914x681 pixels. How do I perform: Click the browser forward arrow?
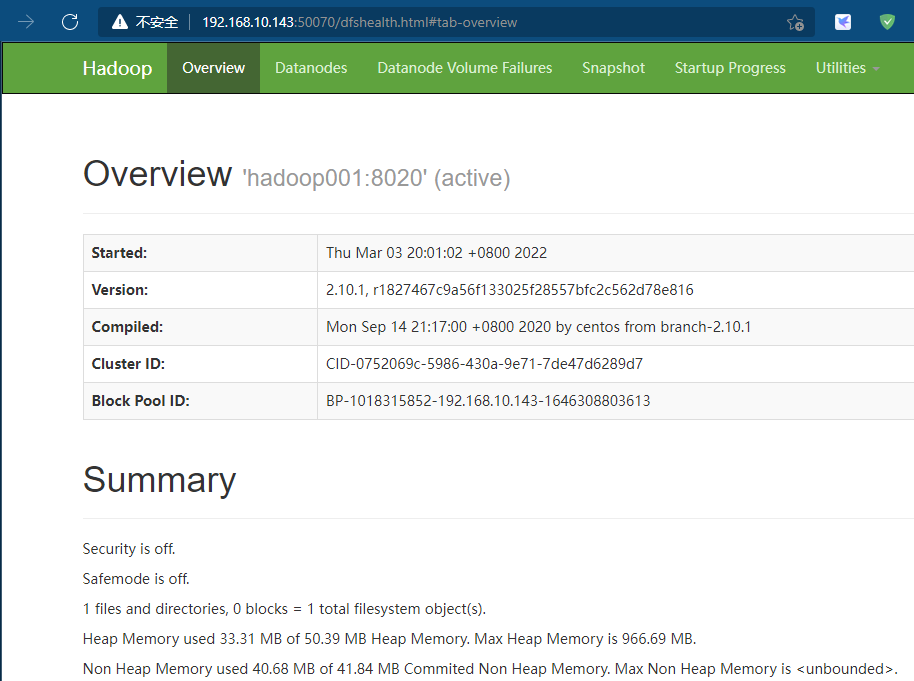tap(26, 22)
